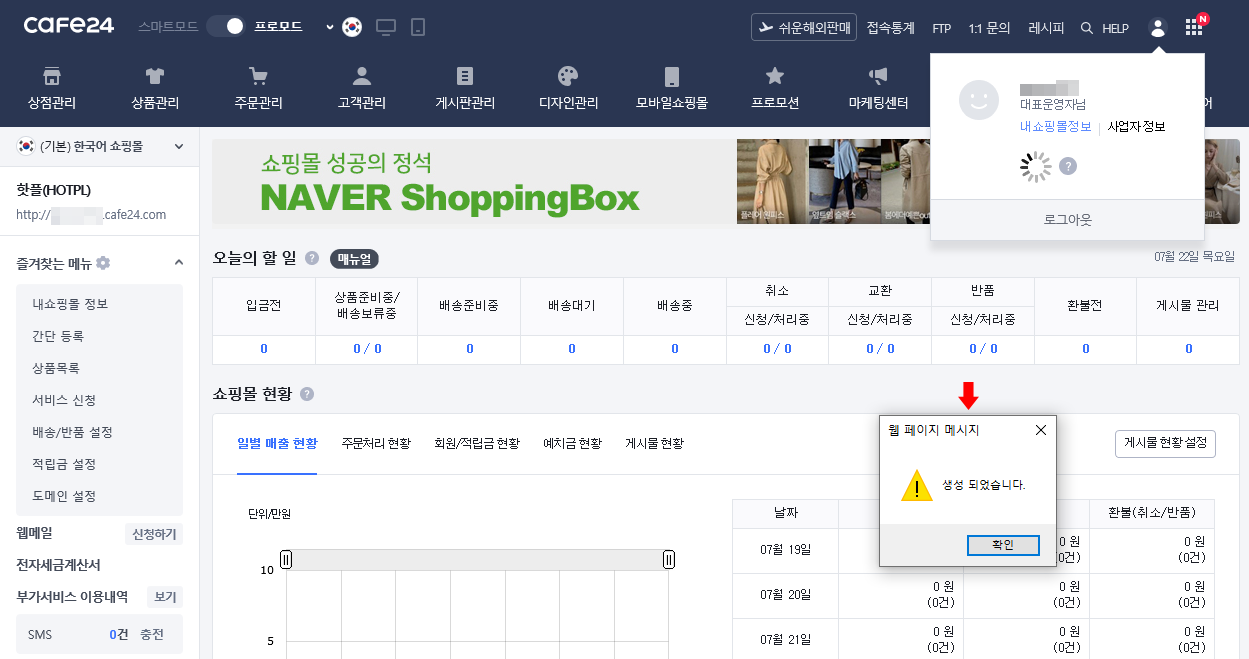Open 1:1 문의 link
The width and height of the screenshot is (1249, 659).
(x=990, y=28)
